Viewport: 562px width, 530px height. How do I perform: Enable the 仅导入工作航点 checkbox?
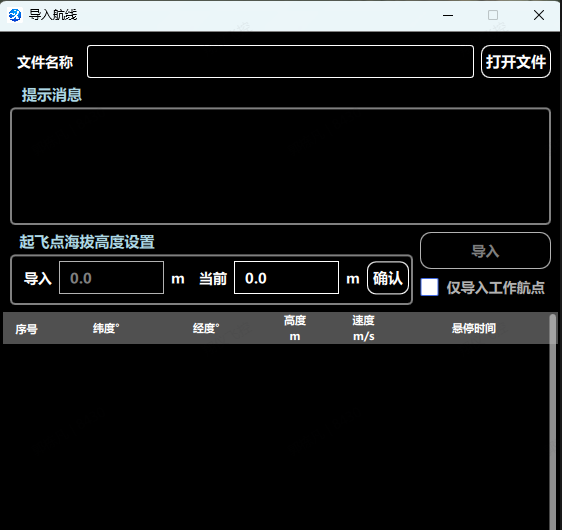tap(429, 287)
